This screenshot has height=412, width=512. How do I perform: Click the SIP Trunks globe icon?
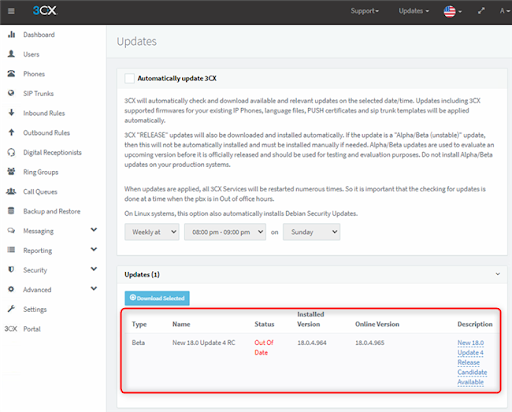11,93
